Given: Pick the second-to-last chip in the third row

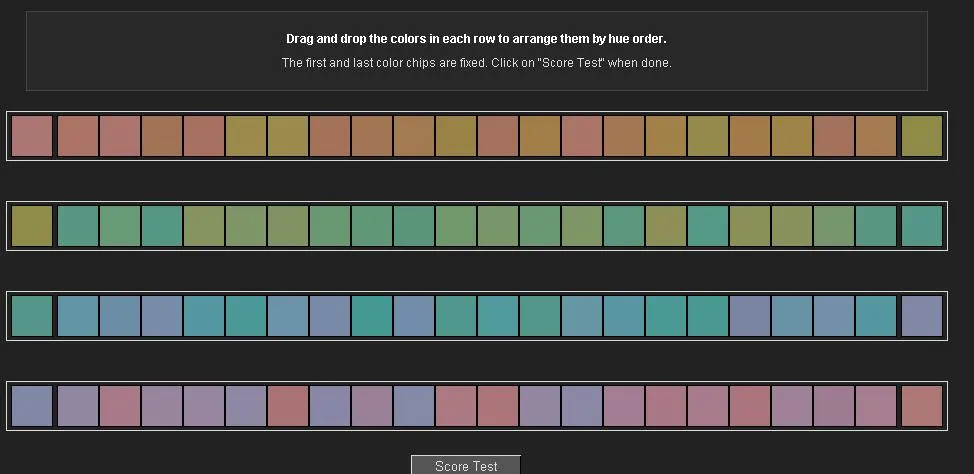Looking at the screenshot, I should (876, 316).
